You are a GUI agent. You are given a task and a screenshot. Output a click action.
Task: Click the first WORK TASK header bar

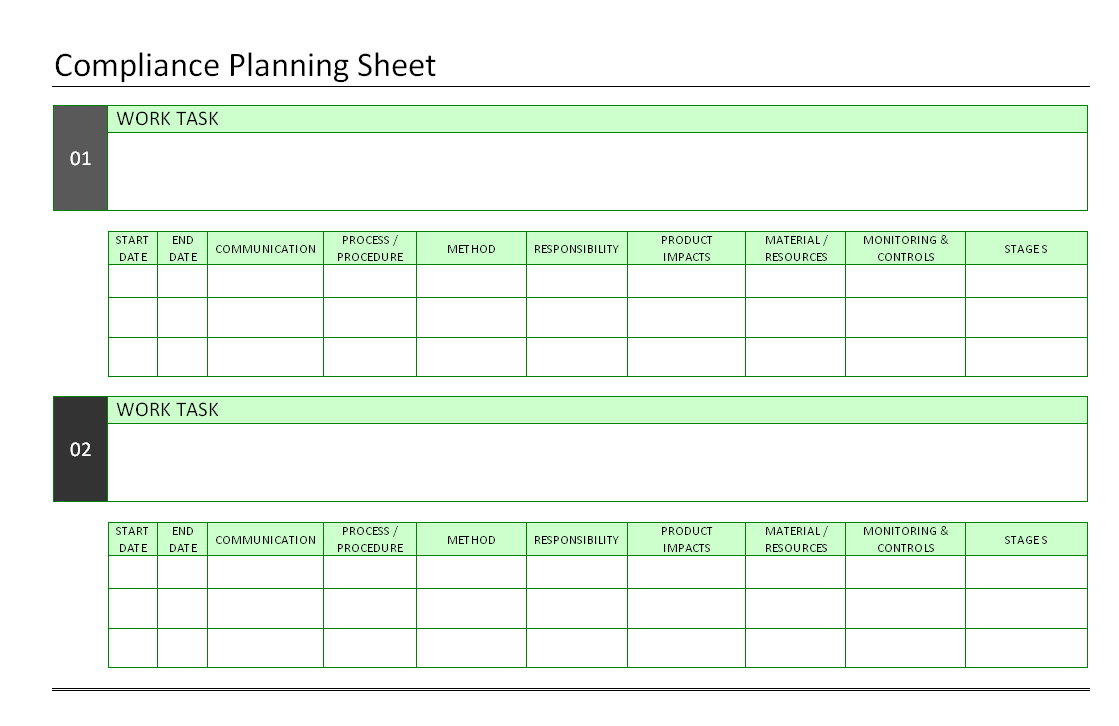pyautogui.click(x=597, y=119)
